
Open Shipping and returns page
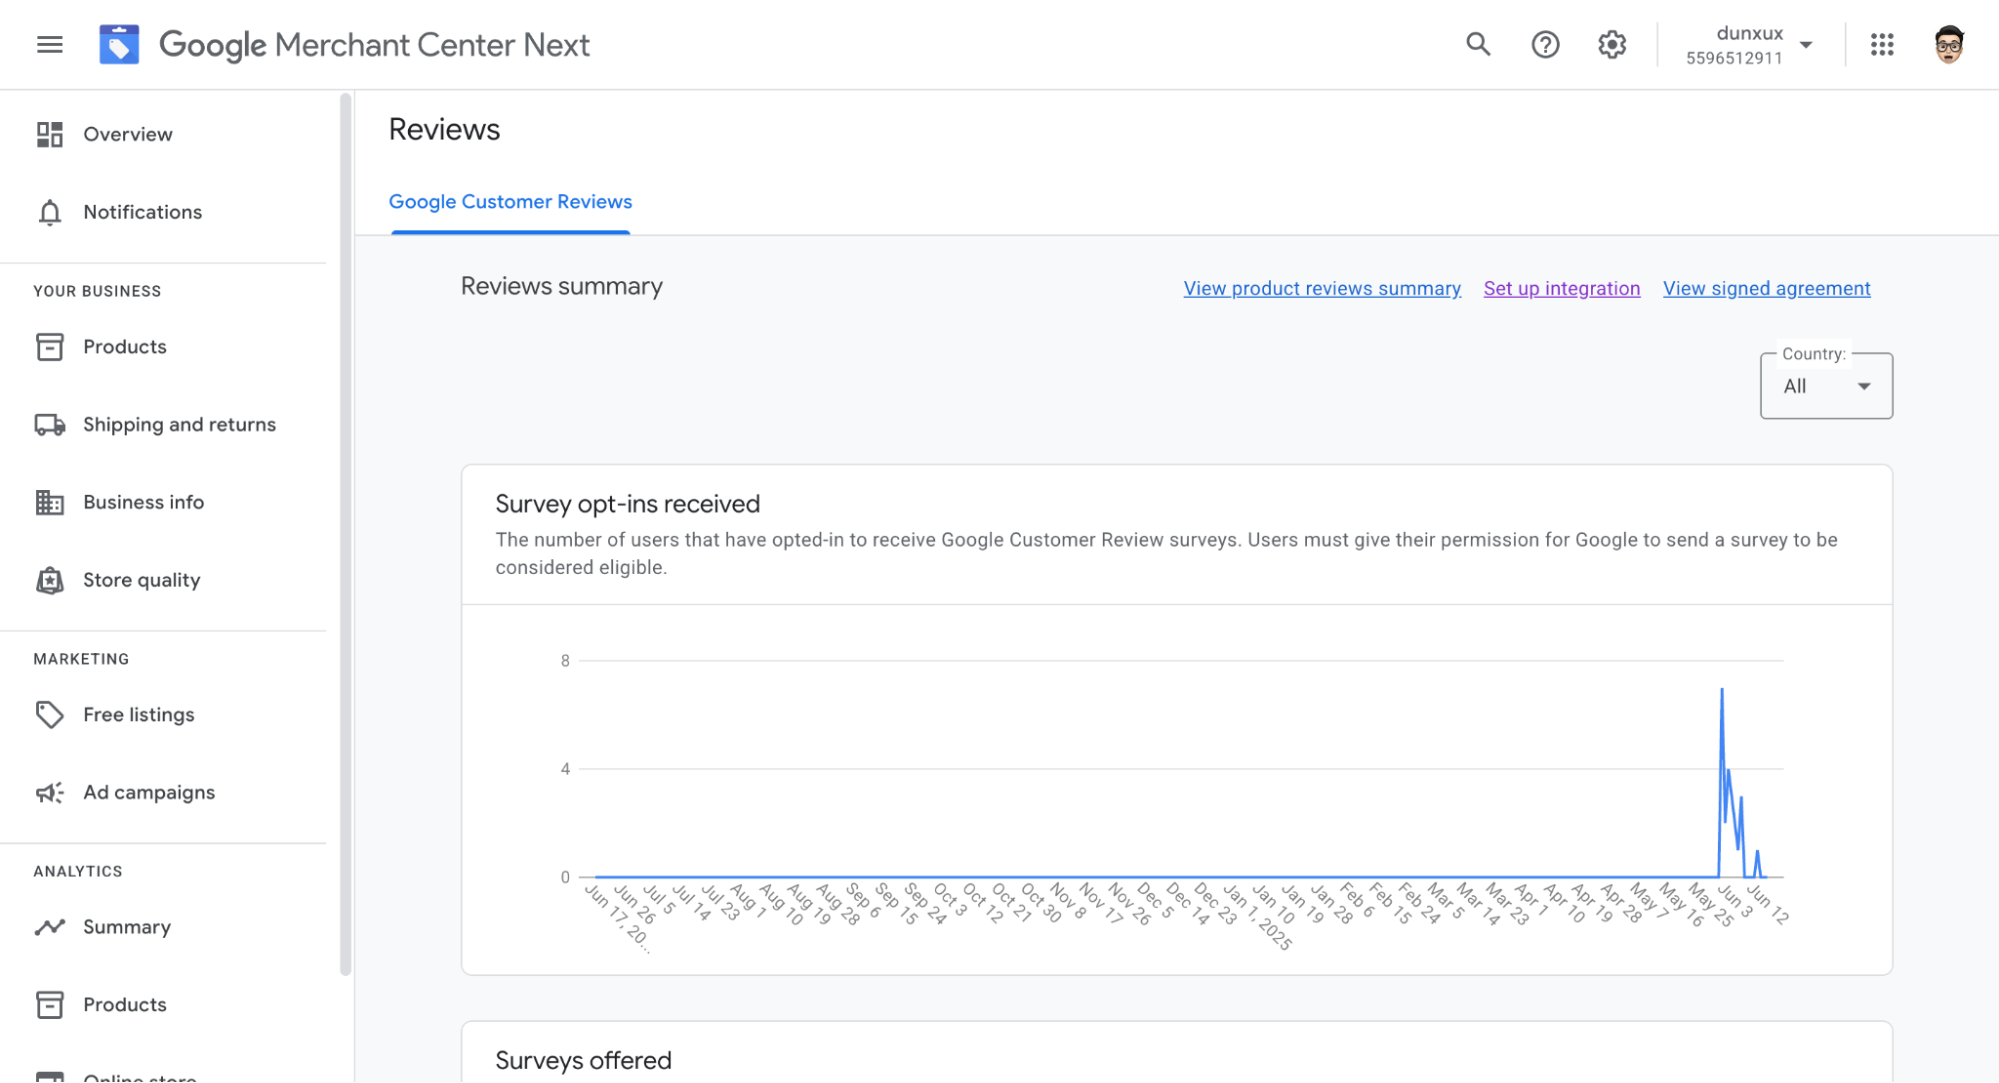coord(179,424)
